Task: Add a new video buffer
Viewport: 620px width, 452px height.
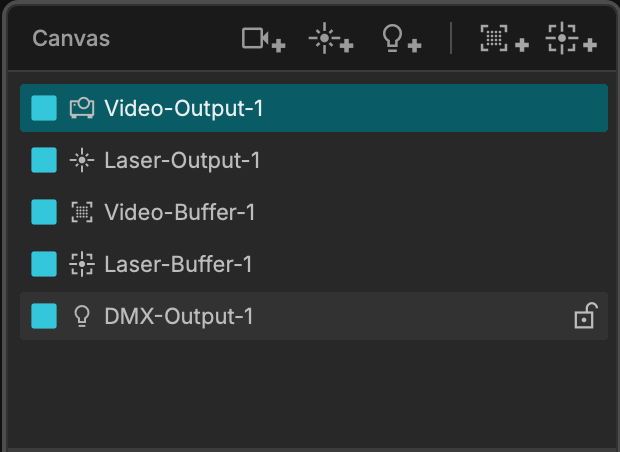Action: pos(504,38)
